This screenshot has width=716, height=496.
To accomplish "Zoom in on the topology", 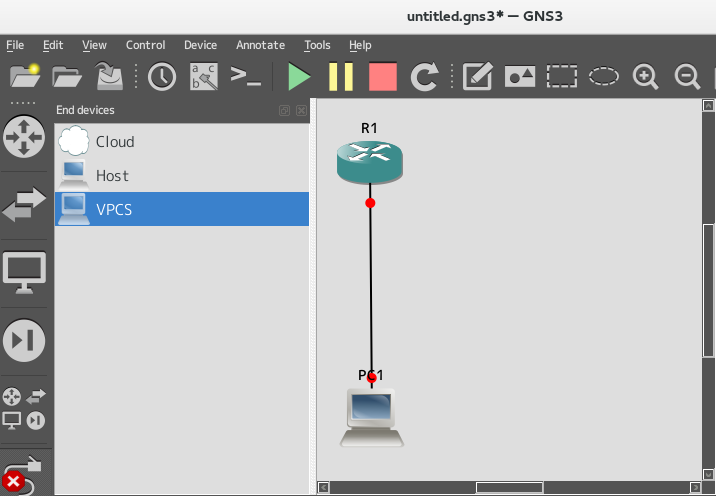I will point(646,76).
